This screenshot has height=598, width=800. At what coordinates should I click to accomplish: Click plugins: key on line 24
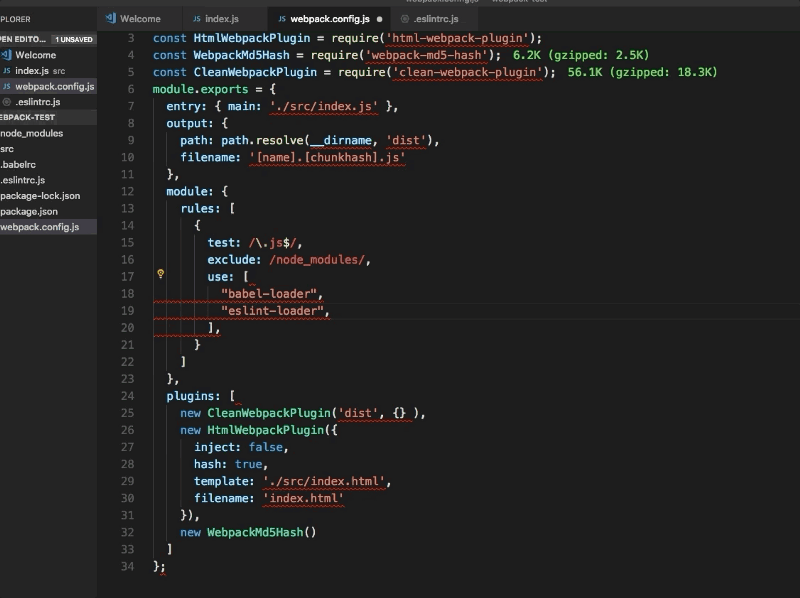pos(193,396)
